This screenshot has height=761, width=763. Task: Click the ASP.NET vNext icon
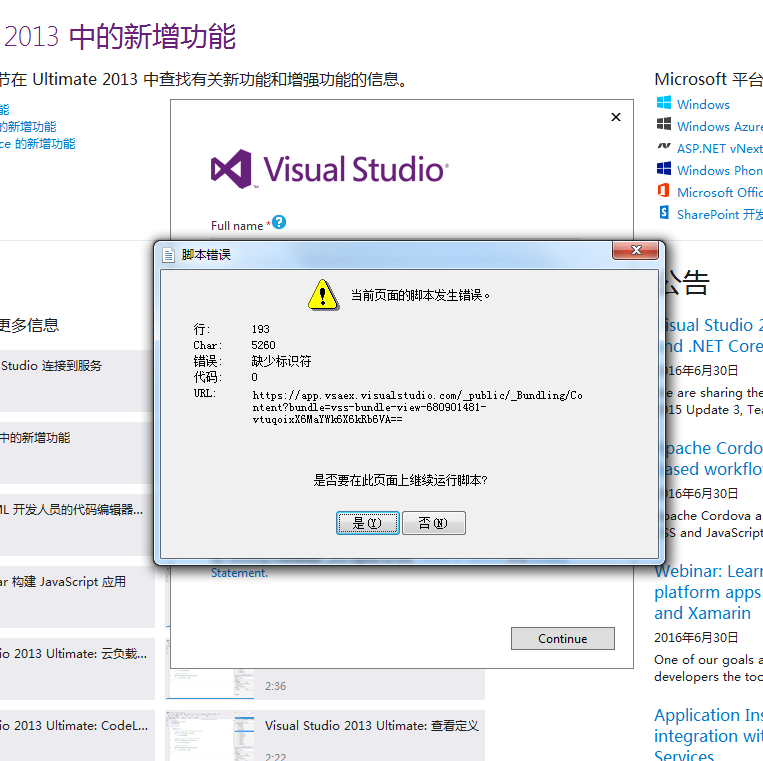click(664, 145)
